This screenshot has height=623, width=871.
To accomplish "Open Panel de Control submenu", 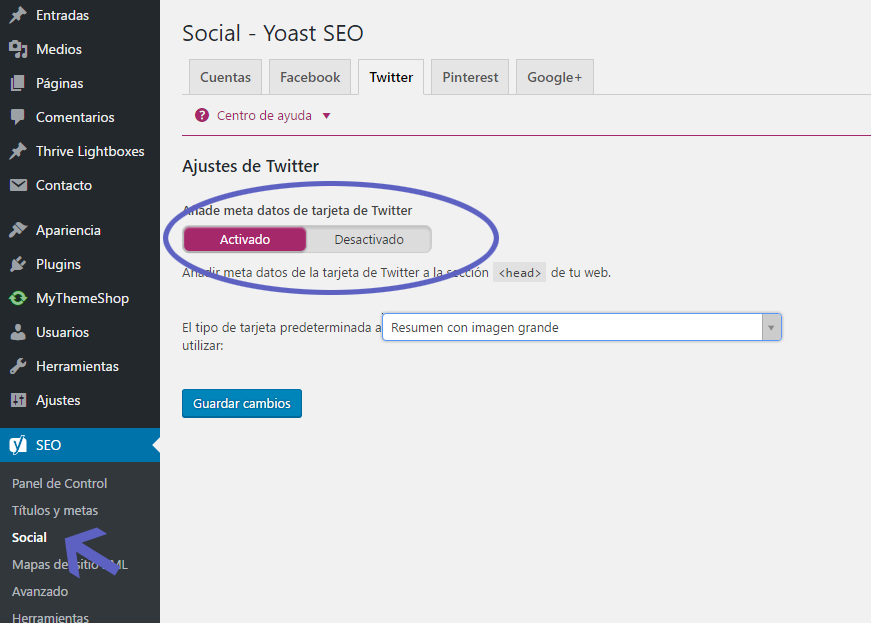I will click(x=59, y=484).
